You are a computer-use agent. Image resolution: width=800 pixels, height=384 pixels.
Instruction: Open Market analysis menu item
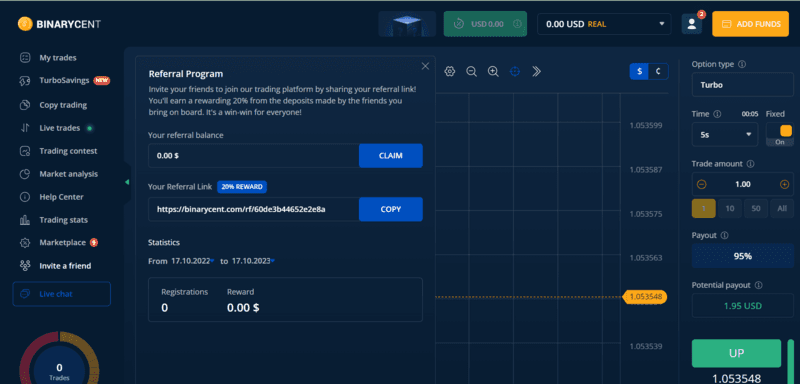point(68,174)
